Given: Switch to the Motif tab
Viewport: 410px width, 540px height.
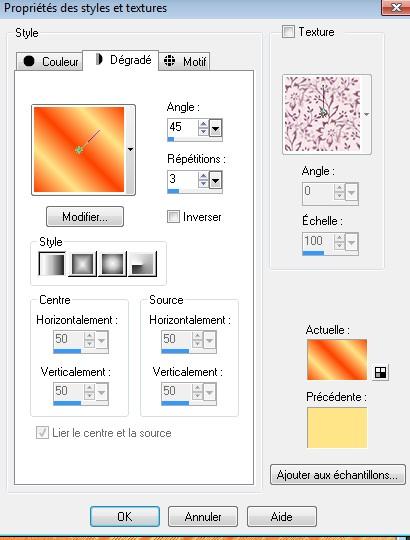Looking at the screenshot, I should [184, 62].
